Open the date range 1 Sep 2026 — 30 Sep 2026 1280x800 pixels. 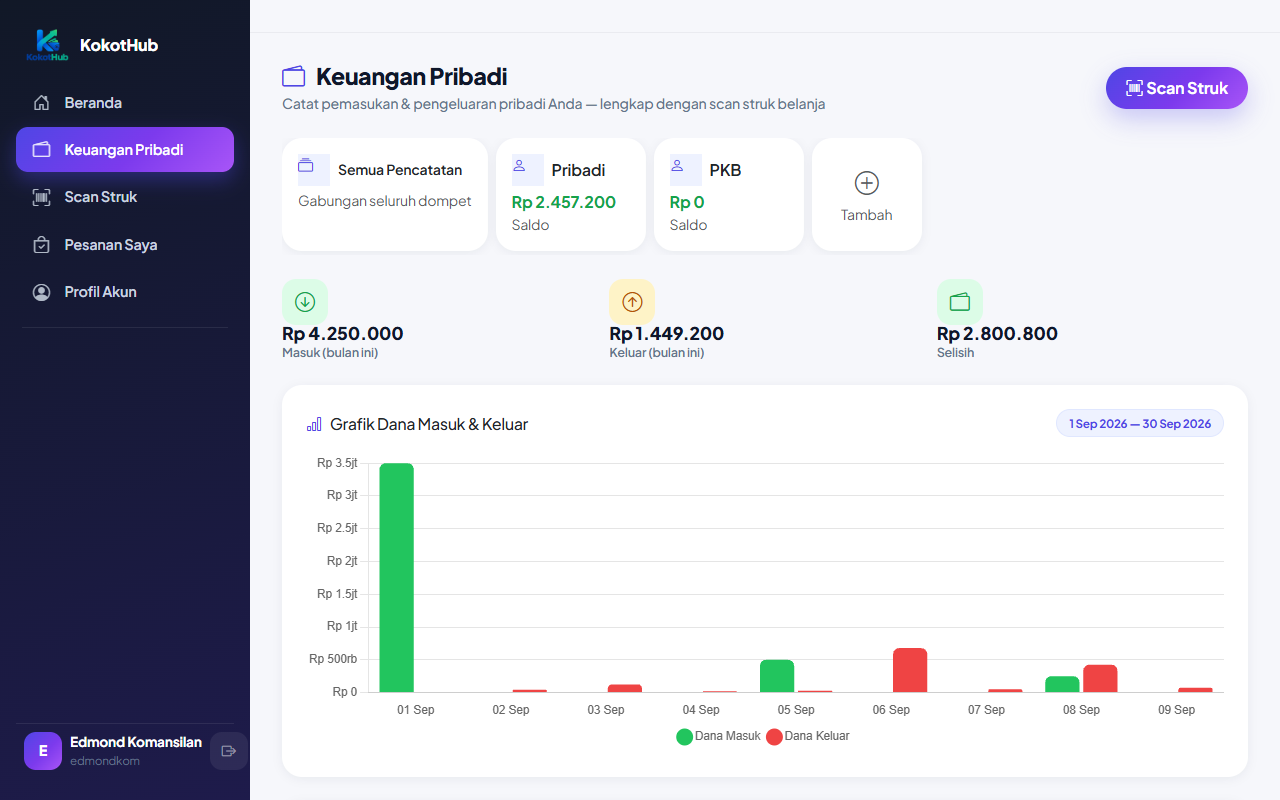[1140, 424]
